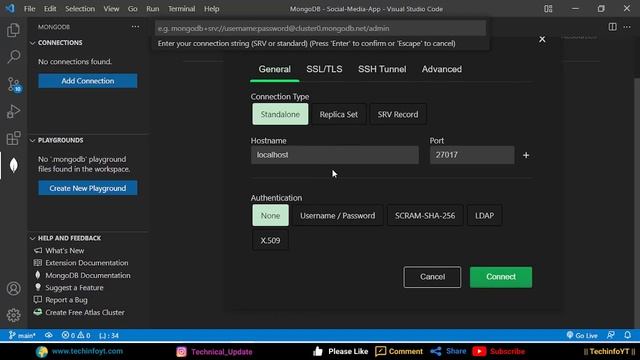
Task: Switch to the Advanced tab
Action: point(442,69)
